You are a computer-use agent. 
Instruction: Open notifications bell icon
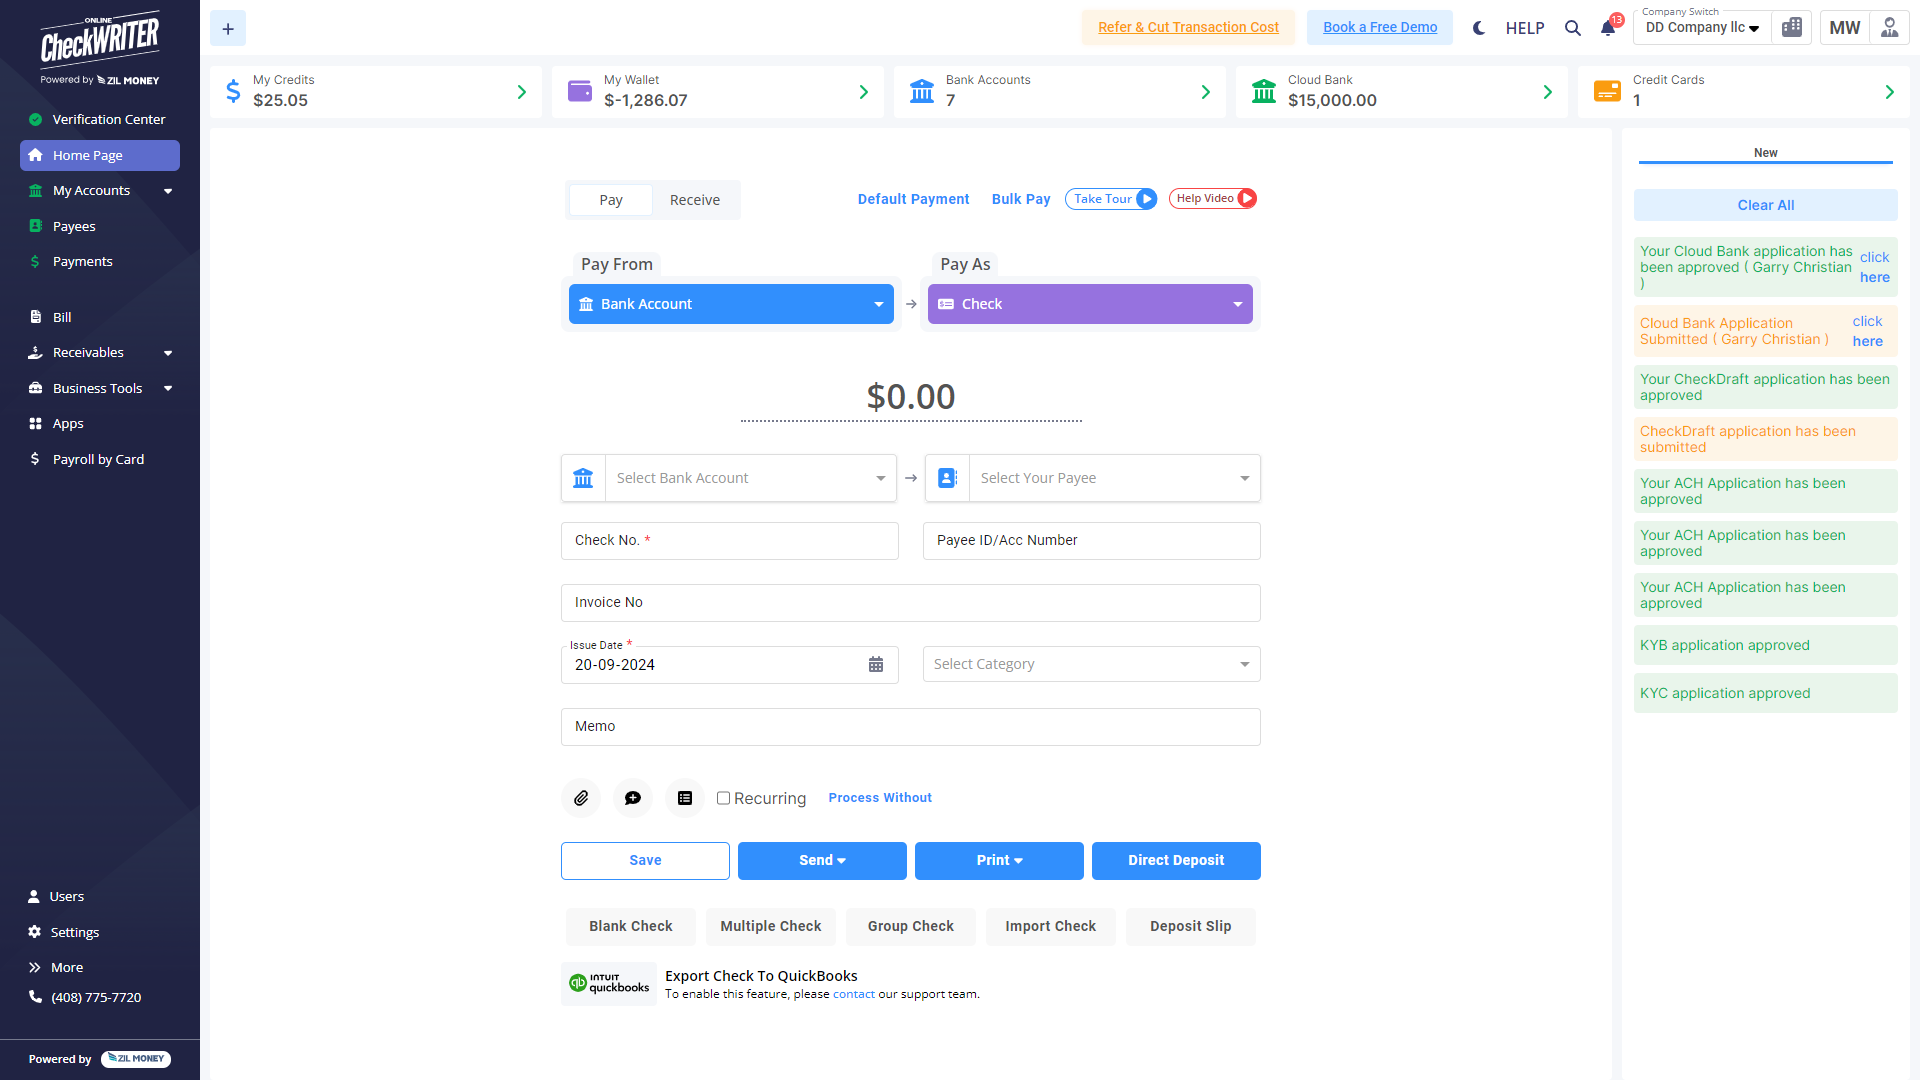pos(1608,28)
